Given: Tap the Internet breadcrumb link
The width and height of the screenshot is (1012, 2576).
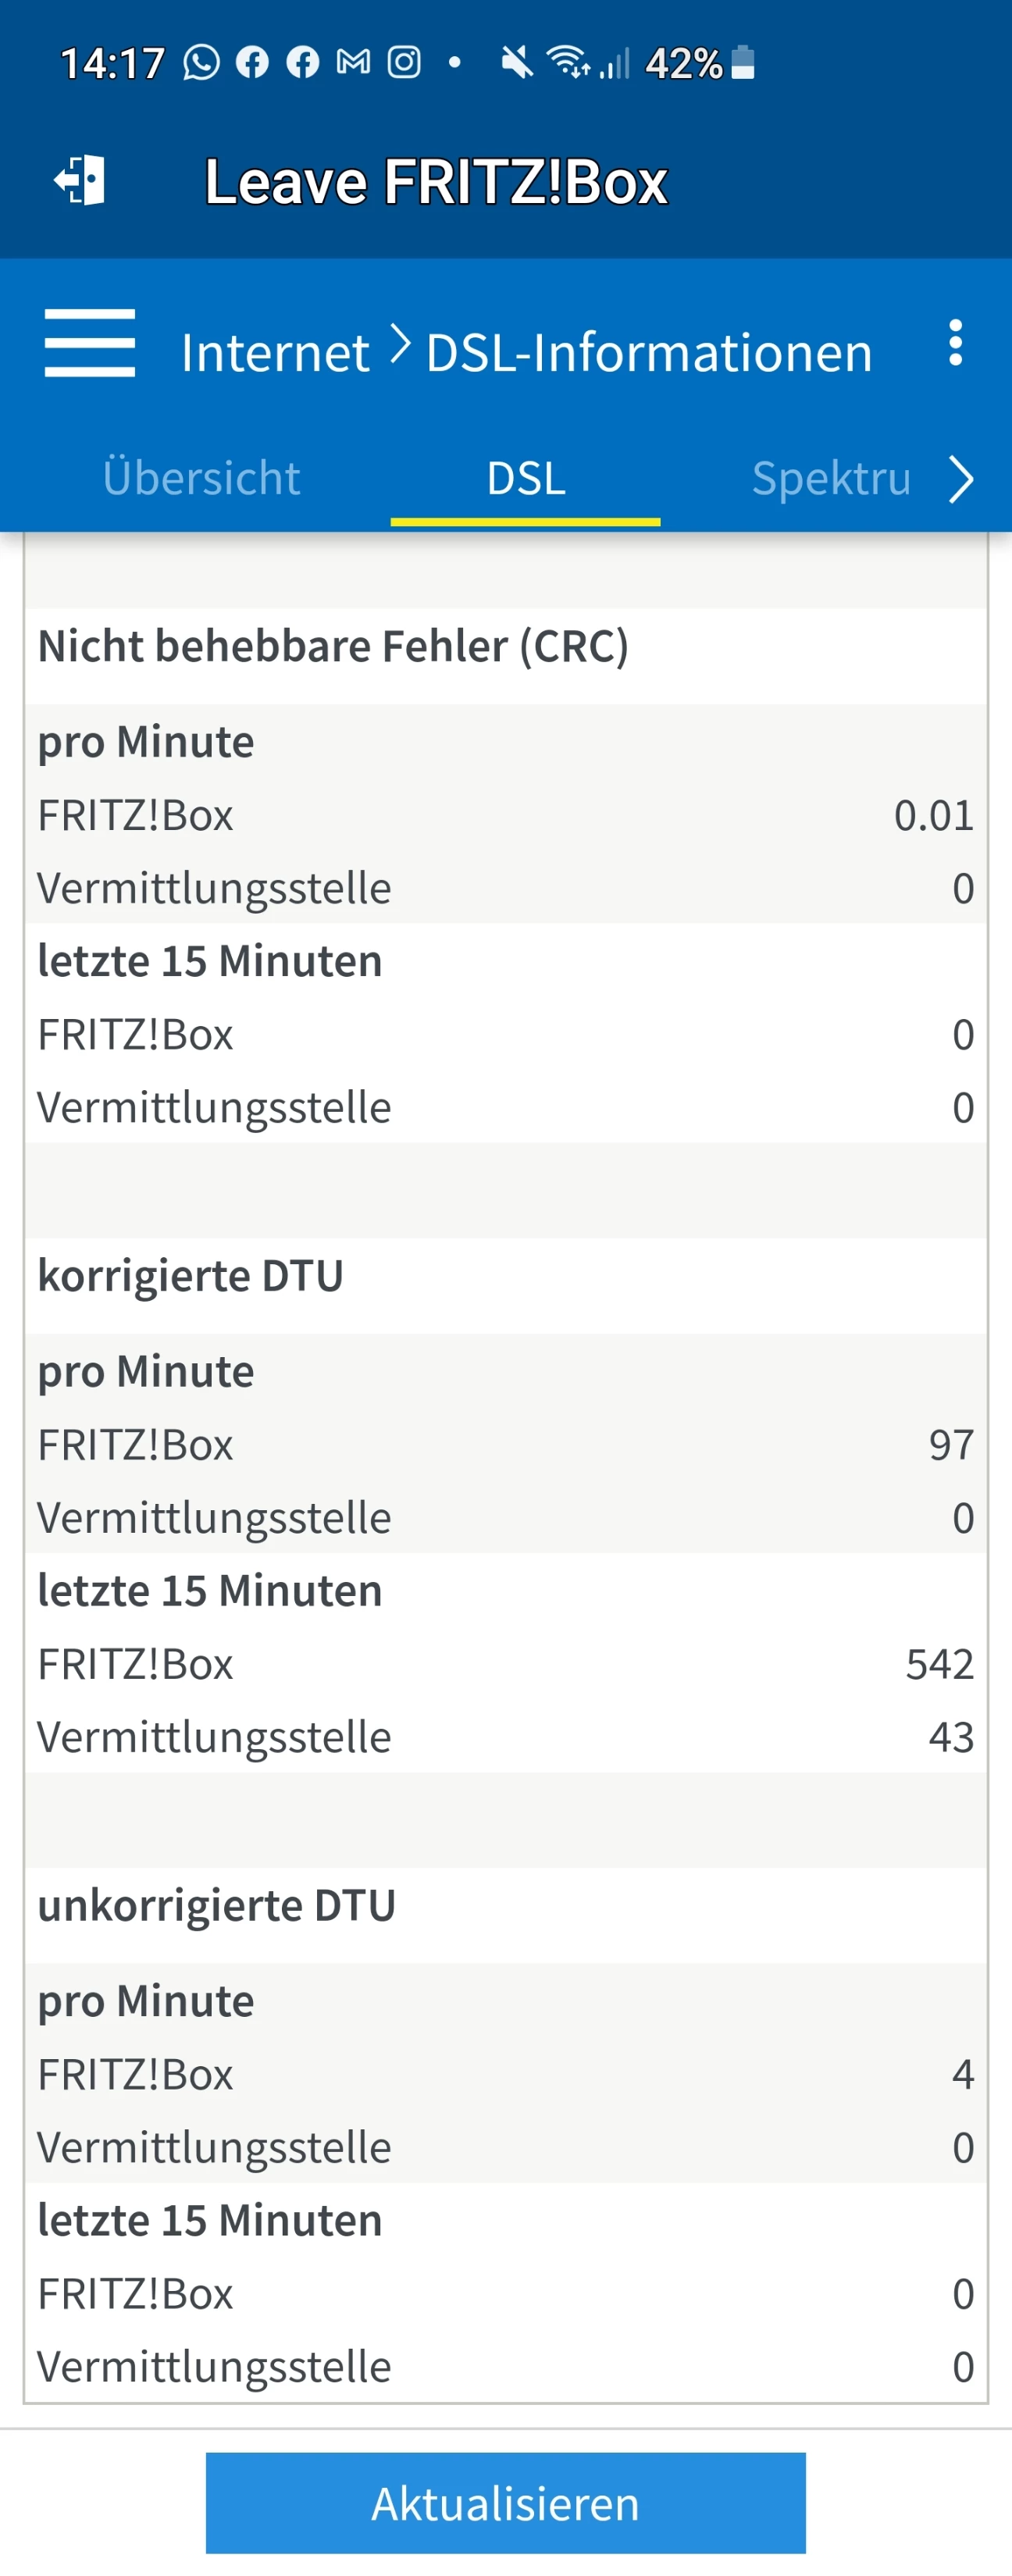Looking at the screenshot, I should tap(275, 353).
